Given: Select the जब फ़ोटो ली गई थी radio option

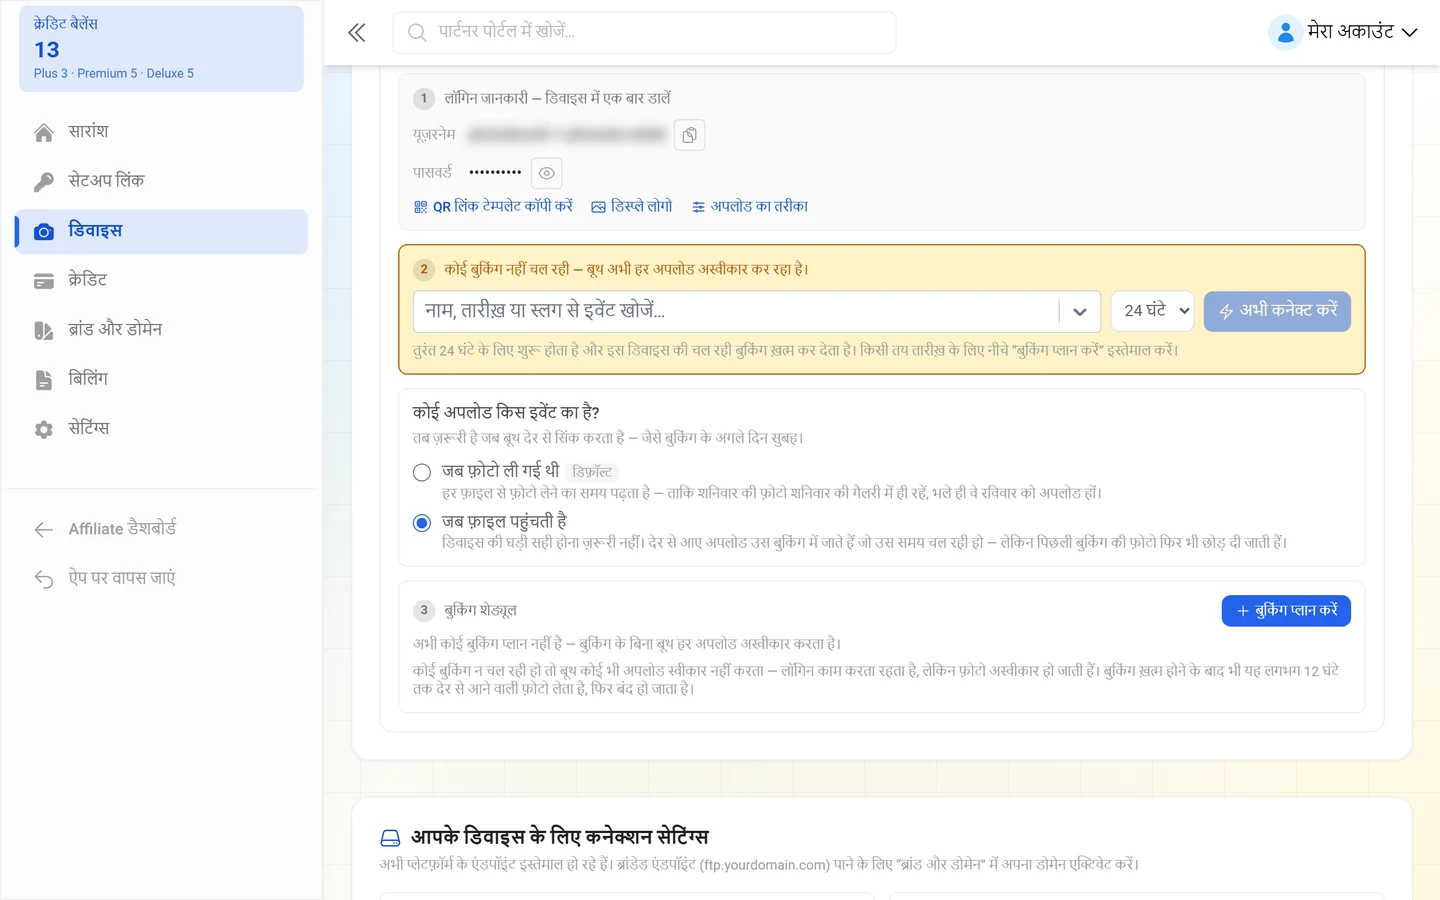Looking at the screenshot, I should (x=422, y=472).
